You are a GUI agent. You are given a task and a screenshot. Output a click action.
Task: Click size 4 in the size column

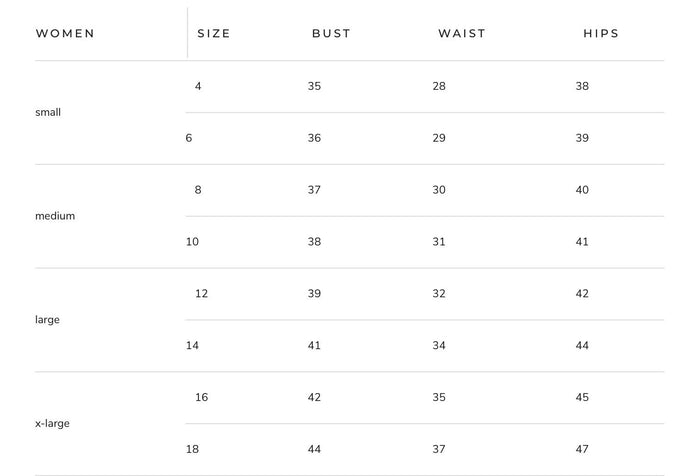click(198, 86)
